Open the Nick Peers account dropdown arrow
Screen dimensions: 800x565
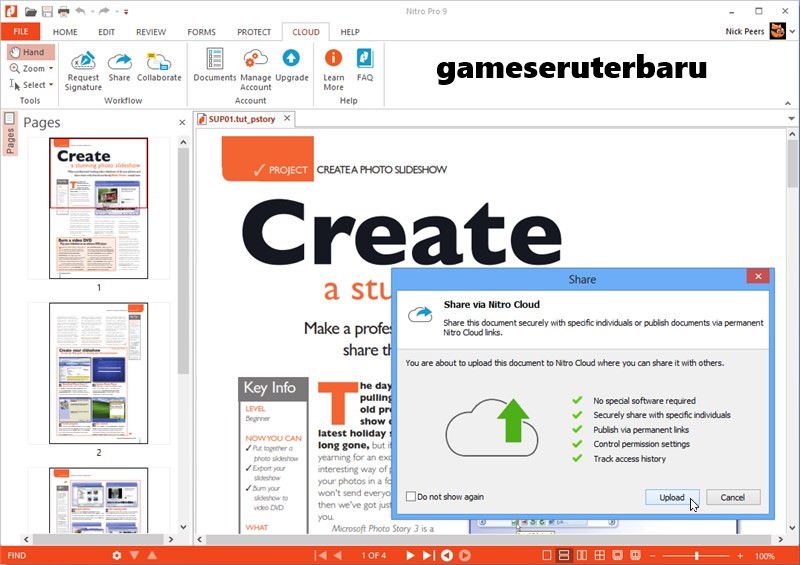pyautogui.click(x=792, y=32)
